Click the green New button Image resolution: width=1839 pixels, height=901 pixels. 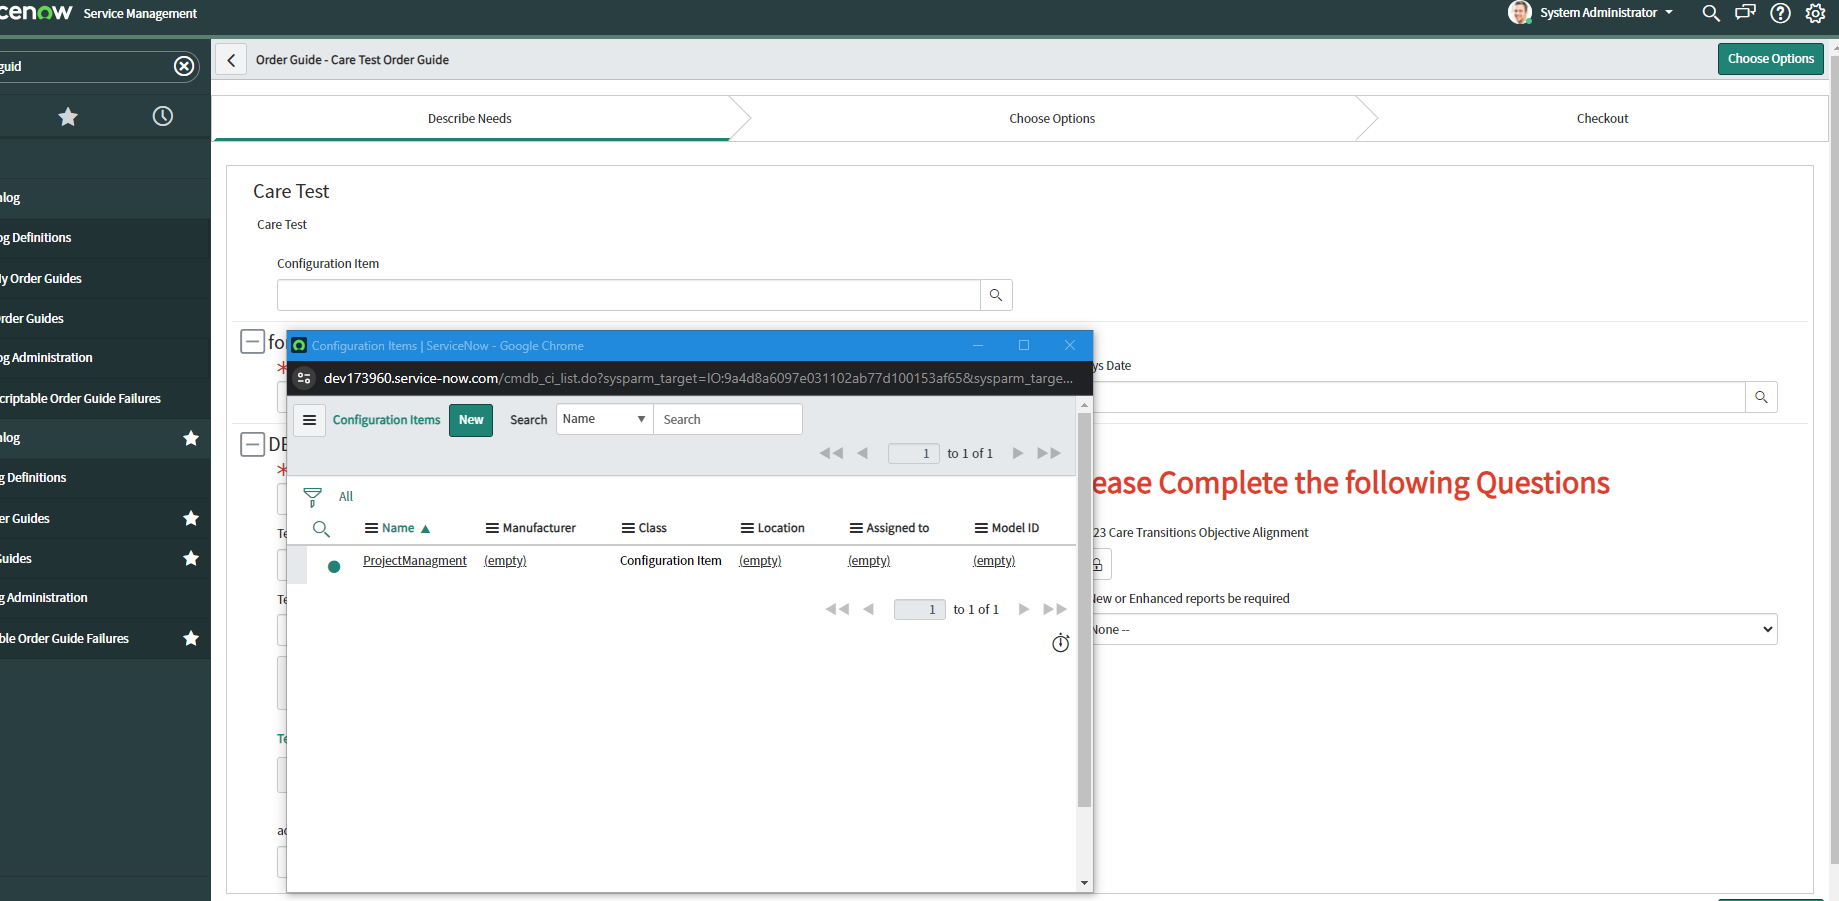[x=471, y=420]
